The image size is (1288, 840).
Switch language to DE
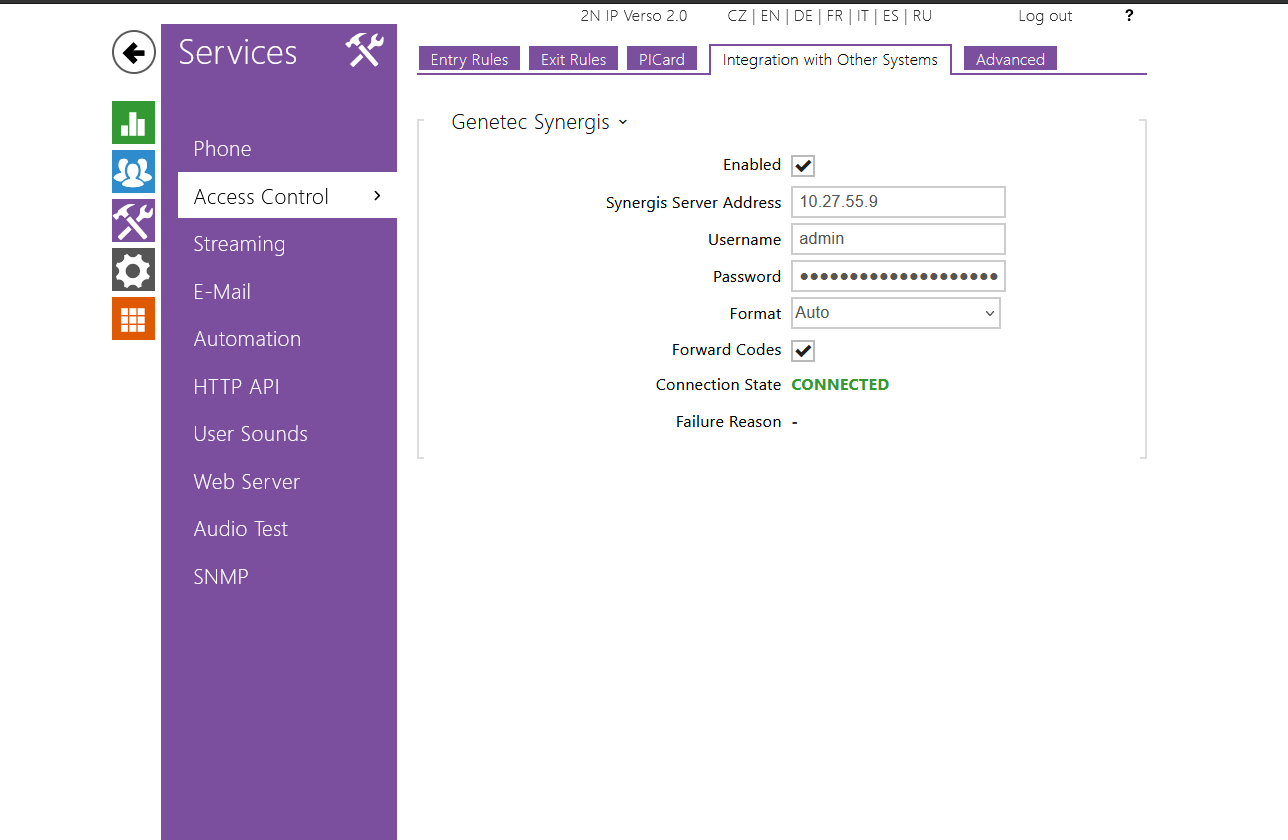[x=803, y=16]
